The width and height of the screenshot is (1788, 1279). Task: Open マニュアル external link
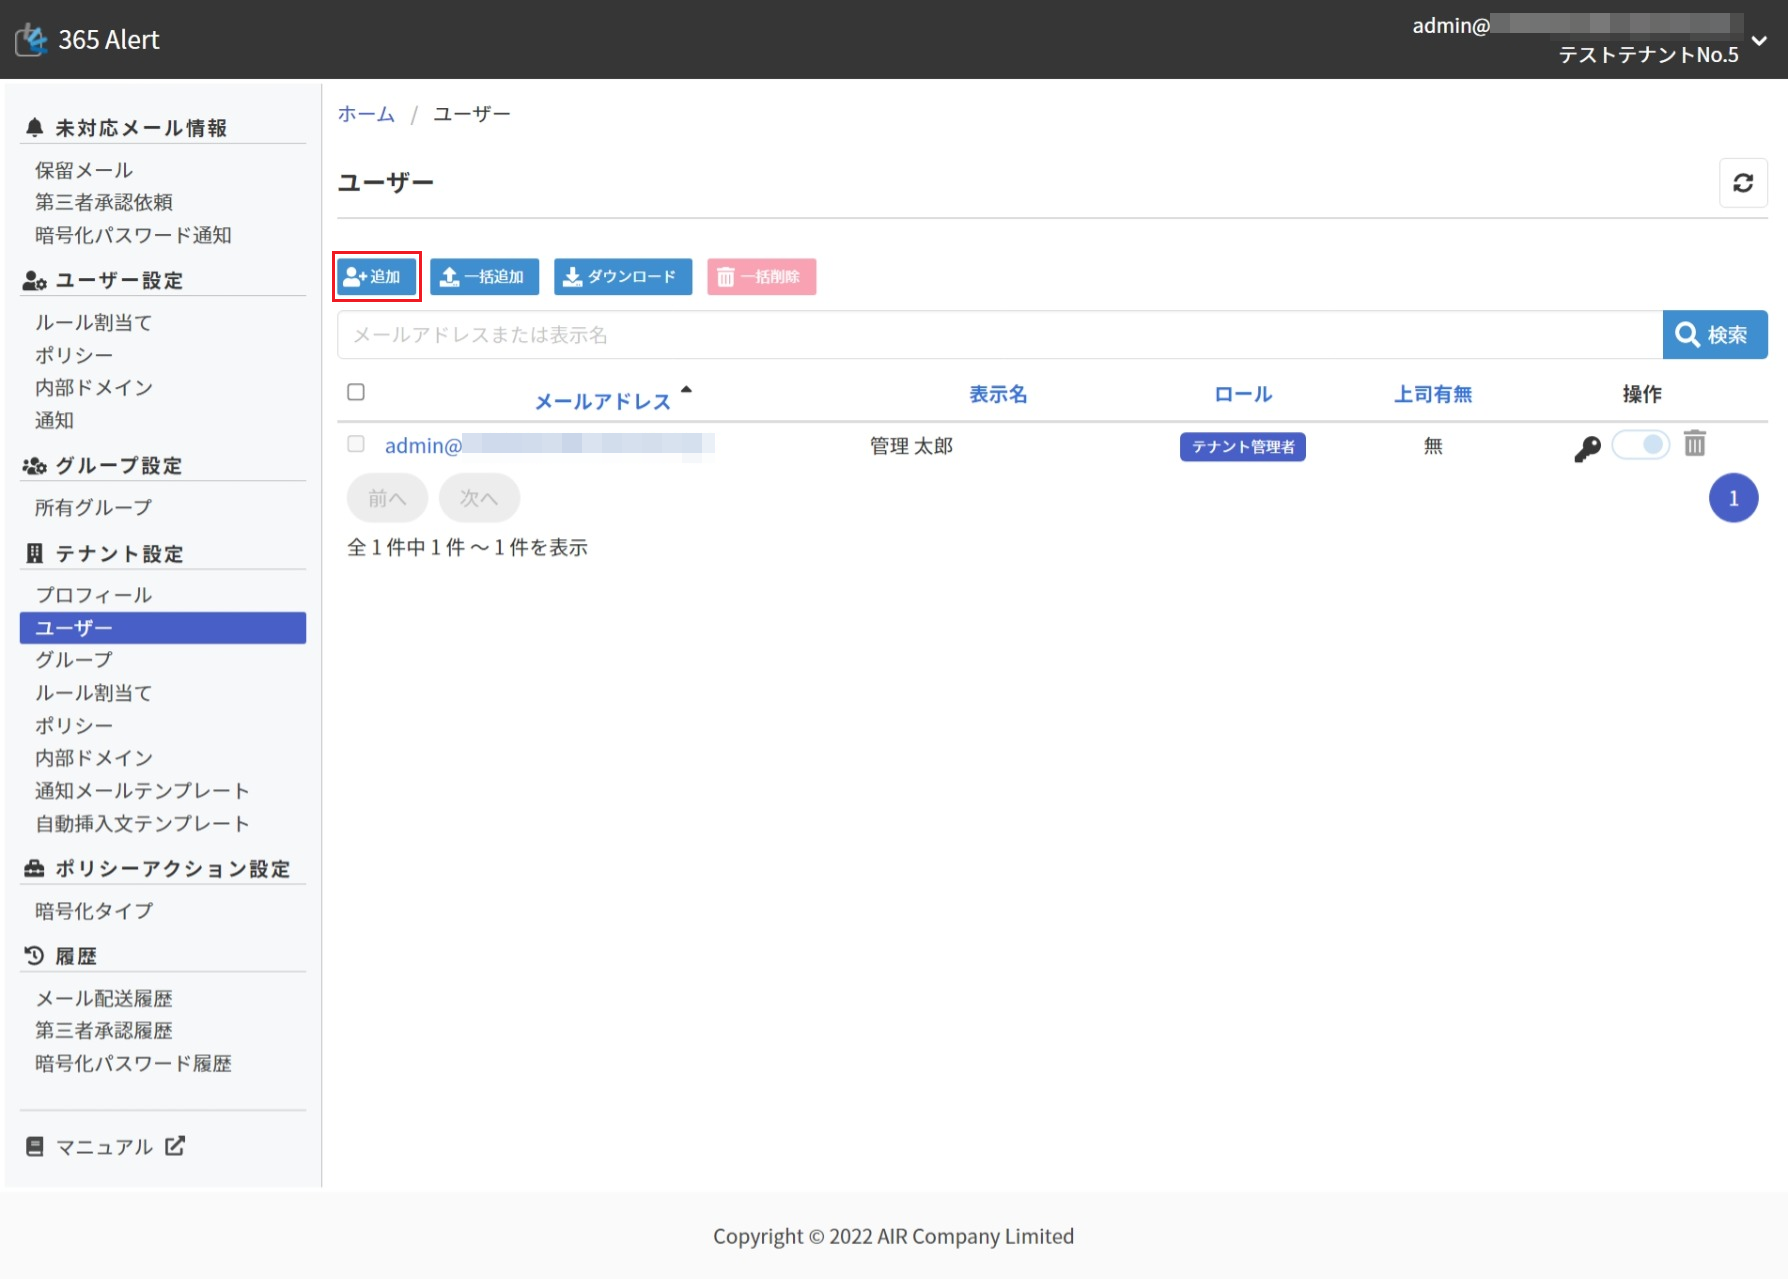[x=105, y=1146]
